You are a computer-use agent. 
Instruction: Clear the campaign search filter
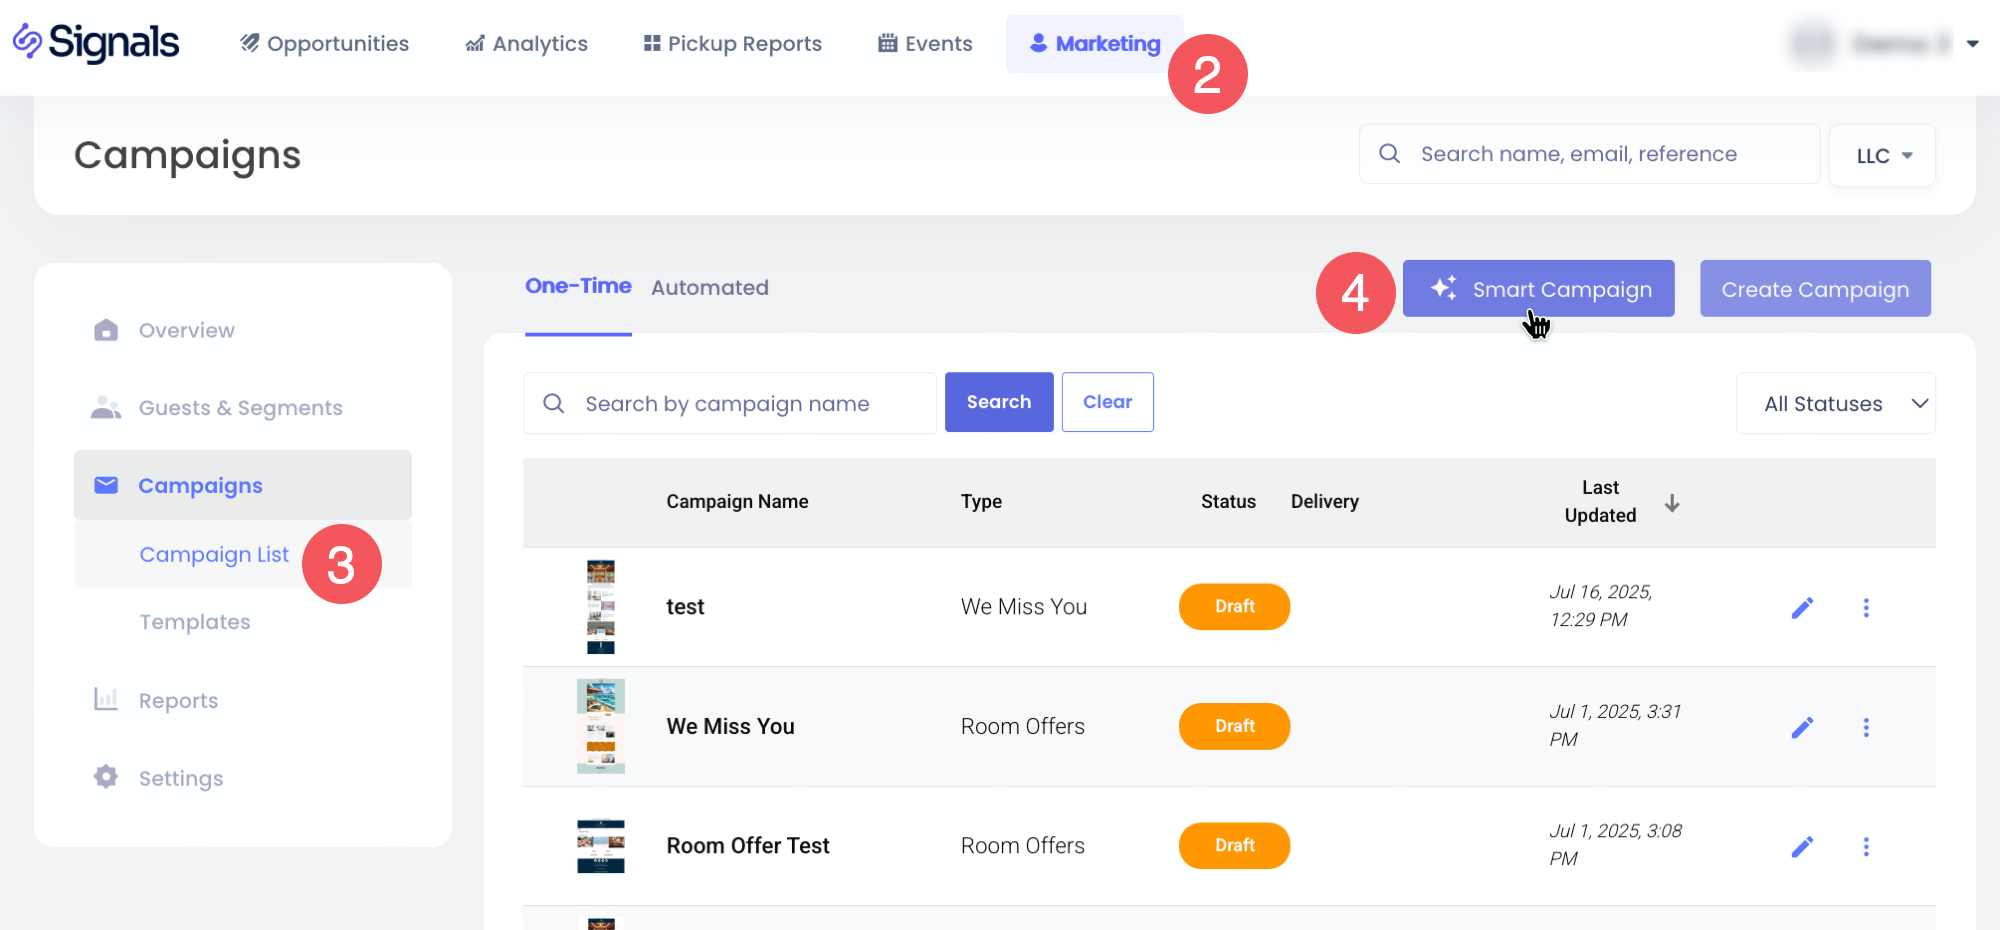[x=1107, y=402]
